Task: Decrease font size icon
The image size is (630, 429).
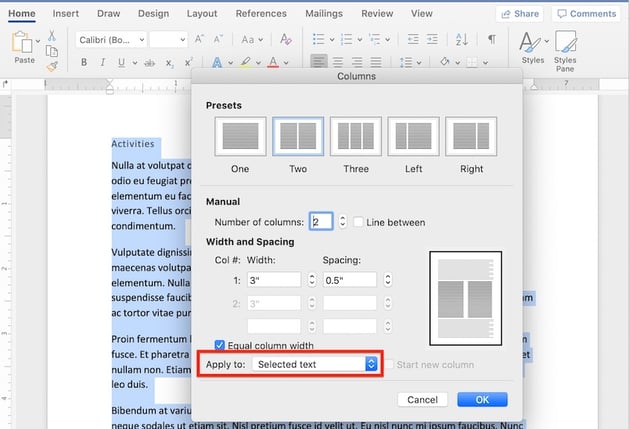Action: (218, 39)
